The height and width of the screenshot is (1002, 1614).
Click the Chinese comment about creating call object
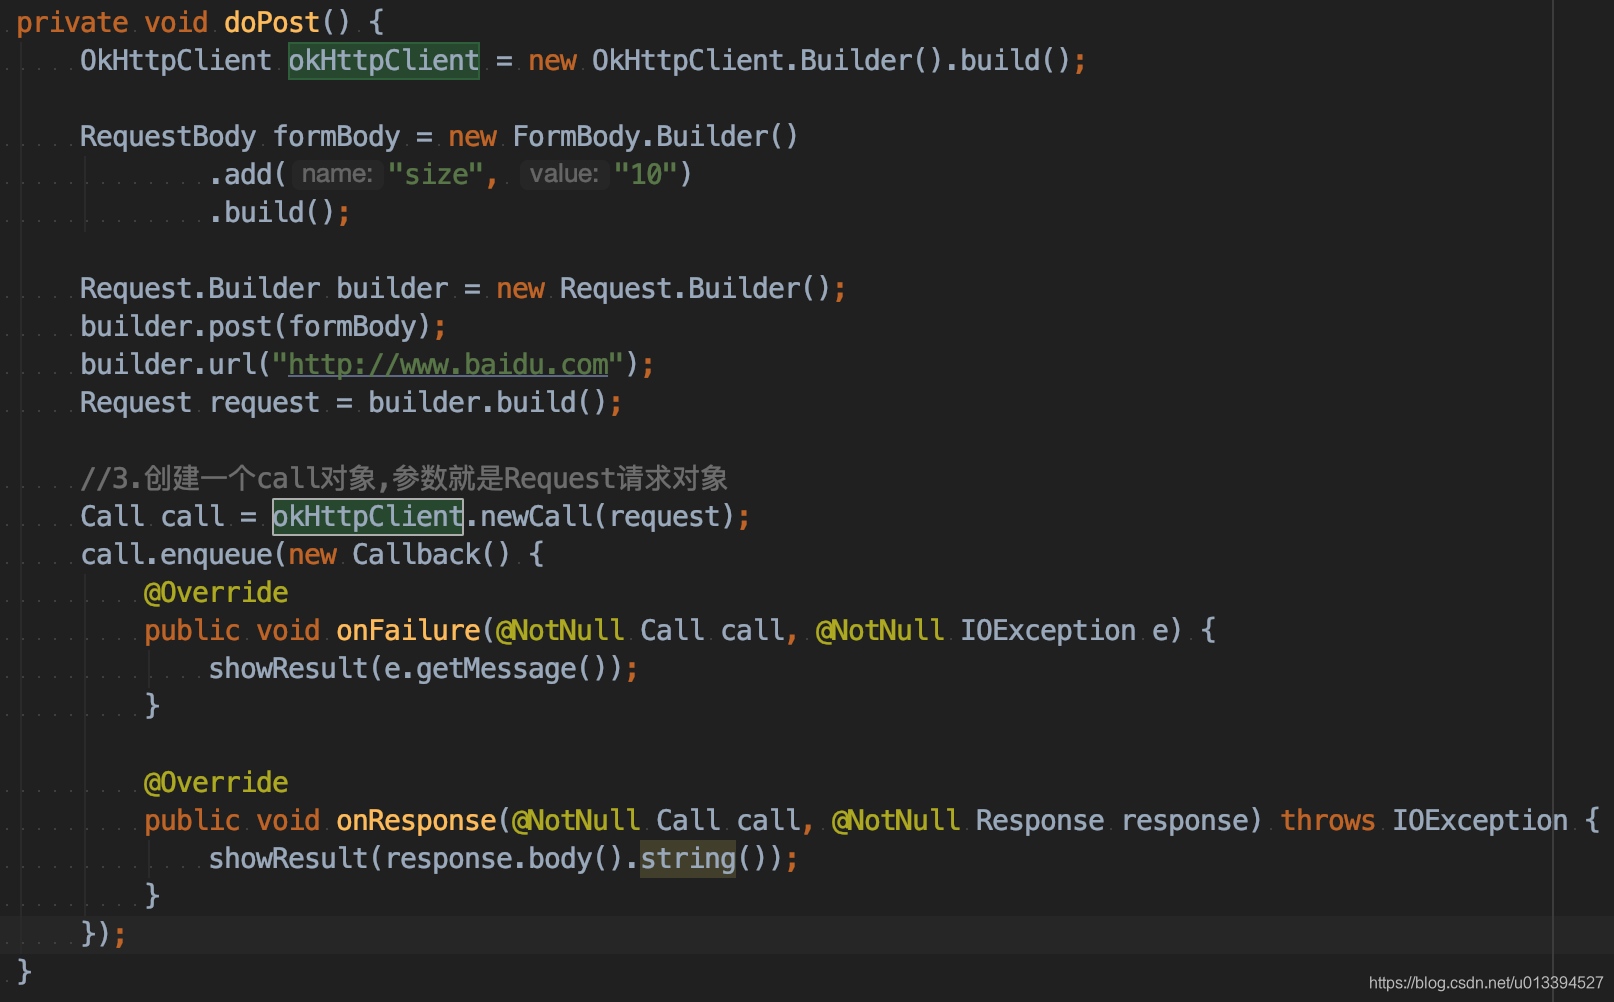(x=404, y=478)
